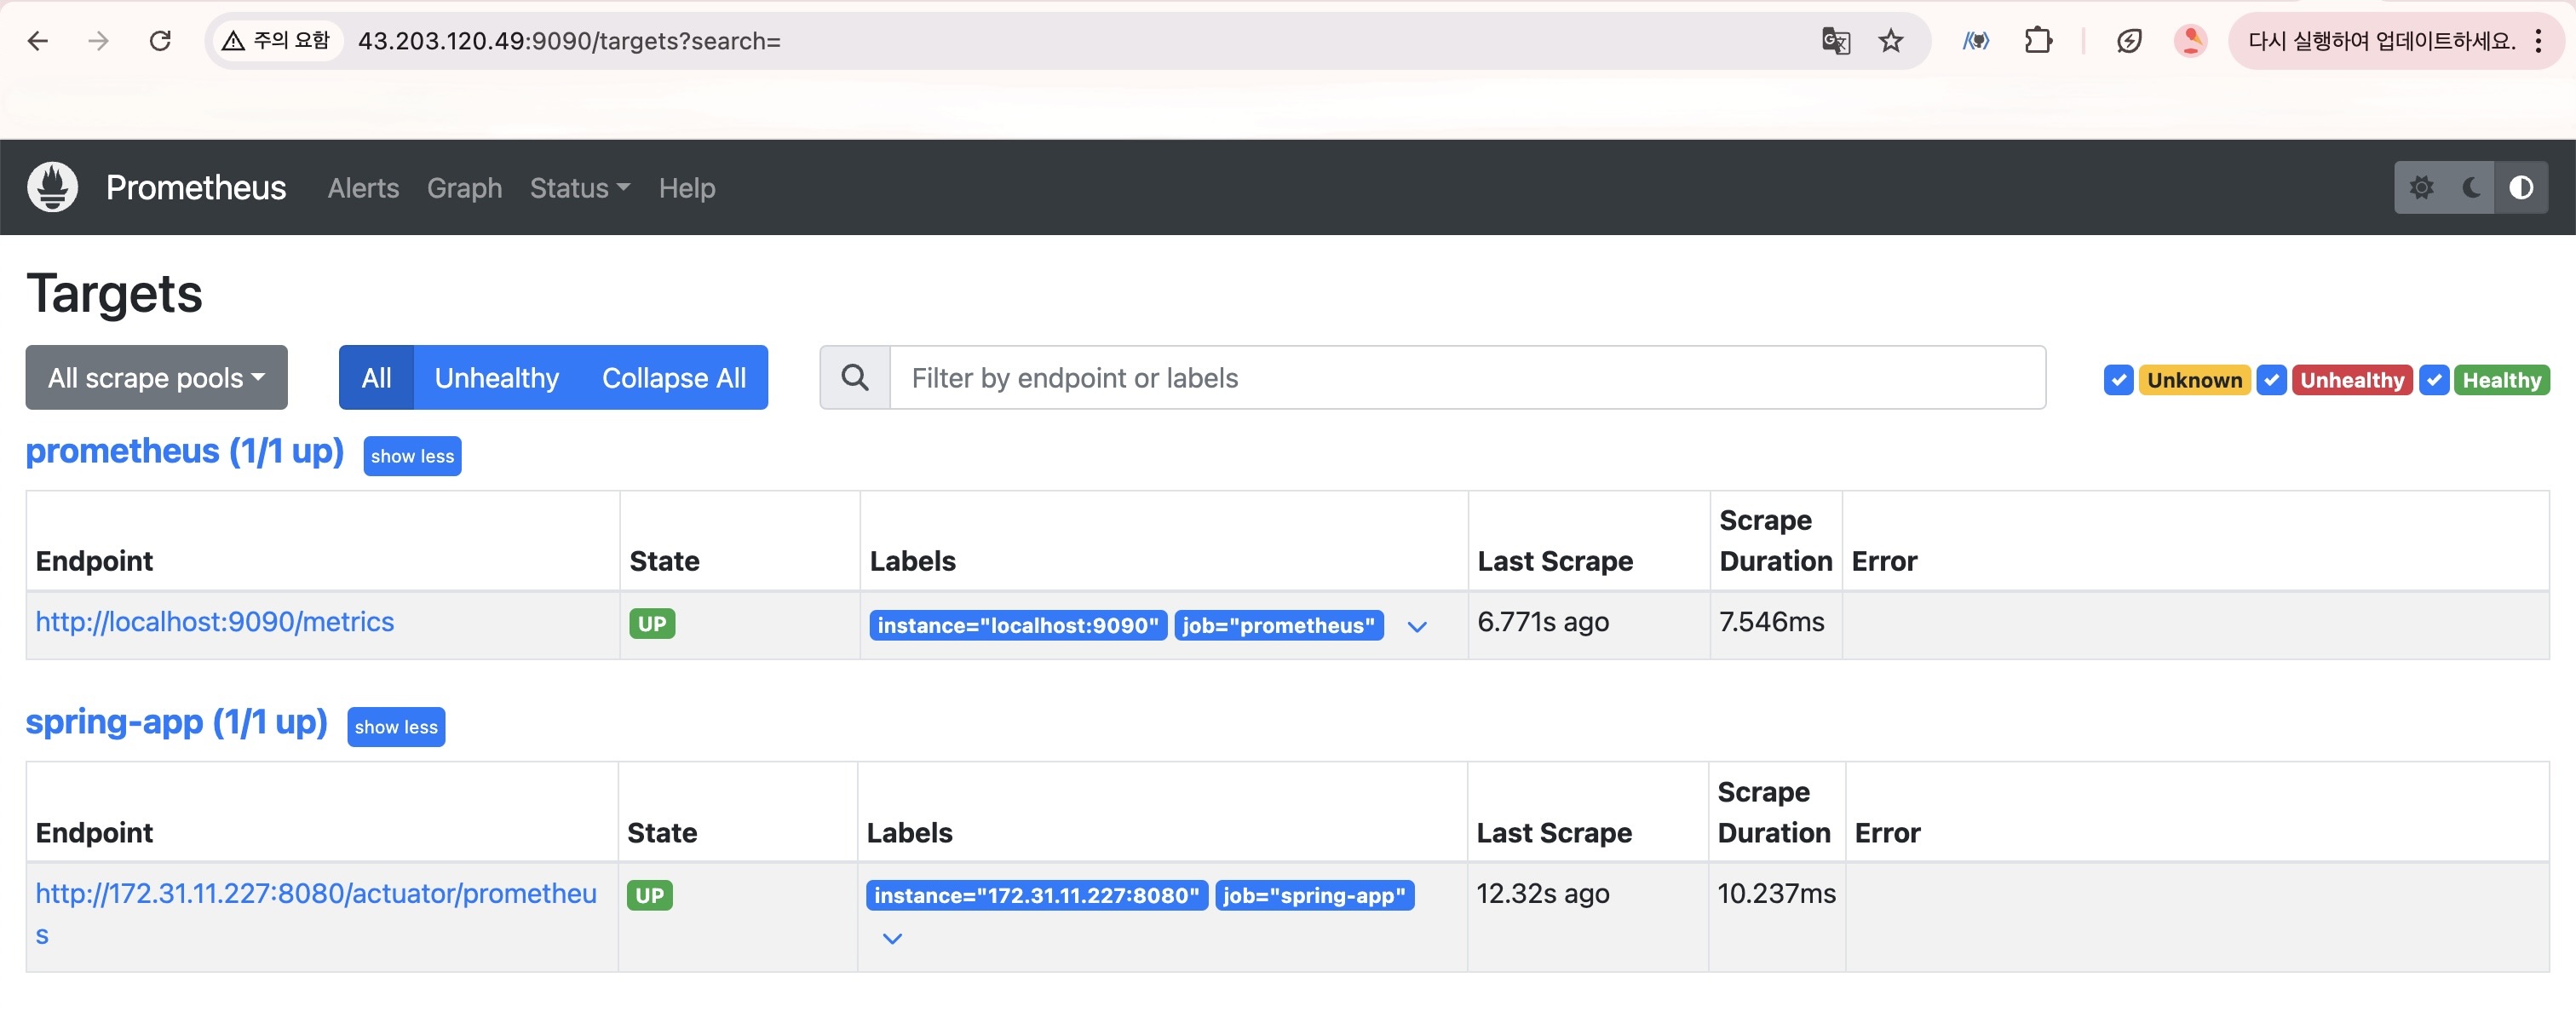Click the yellow Unknown badge label

[x=2194, y=380]
